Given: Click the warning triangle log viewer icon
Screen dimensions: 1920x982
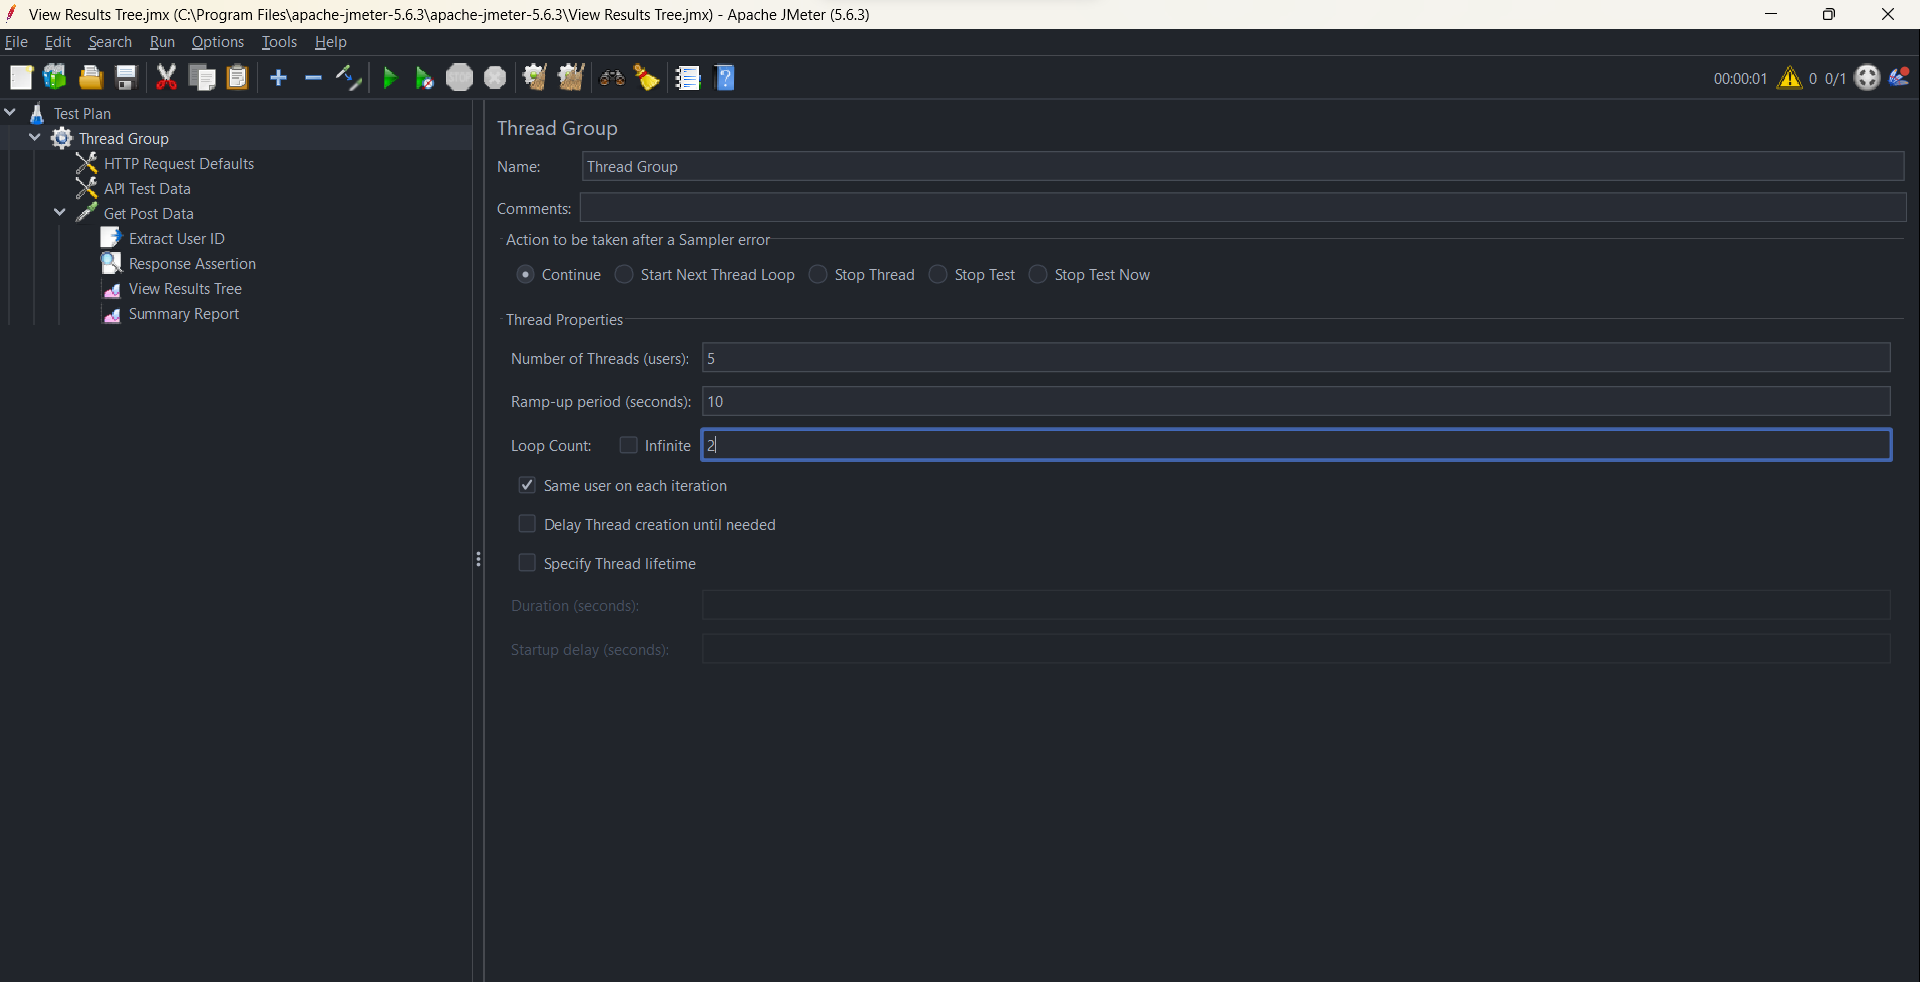Looking at the screenshot, I should (x=1789, y=78).
